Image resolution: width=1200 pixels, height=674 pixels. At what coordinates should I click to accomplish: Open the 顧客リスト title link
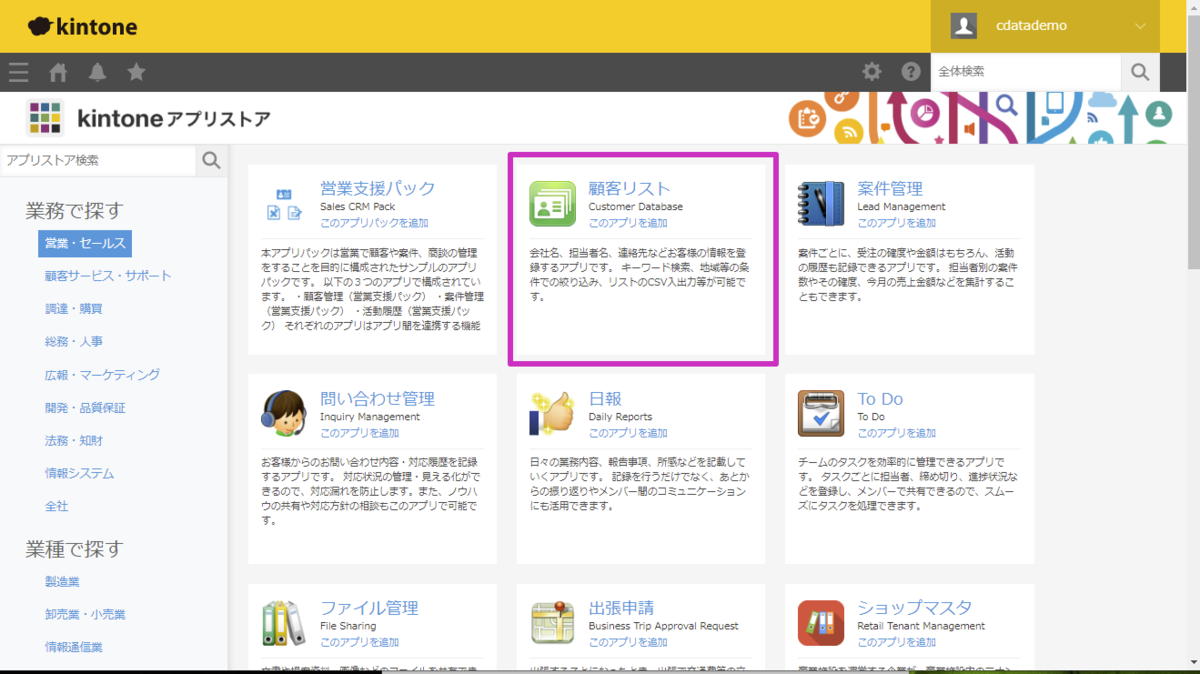[x=630, y=188]
